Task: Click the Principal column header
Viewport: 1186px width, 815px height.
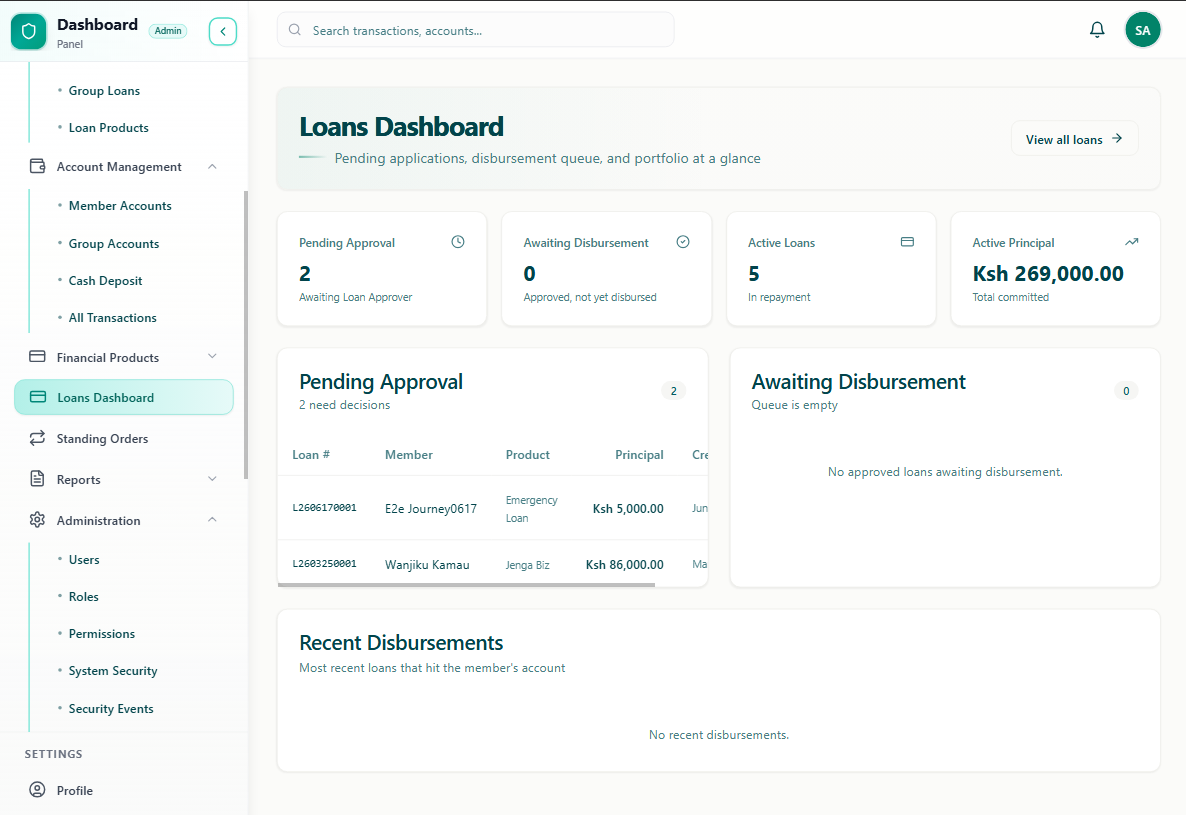Action: [x=639, y=454]
